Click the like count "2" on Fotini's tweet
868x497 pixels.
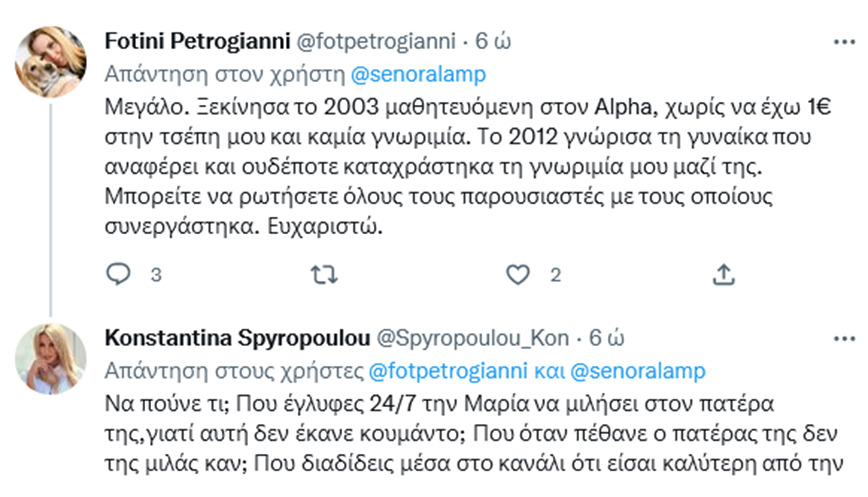(x=554, y=274)
